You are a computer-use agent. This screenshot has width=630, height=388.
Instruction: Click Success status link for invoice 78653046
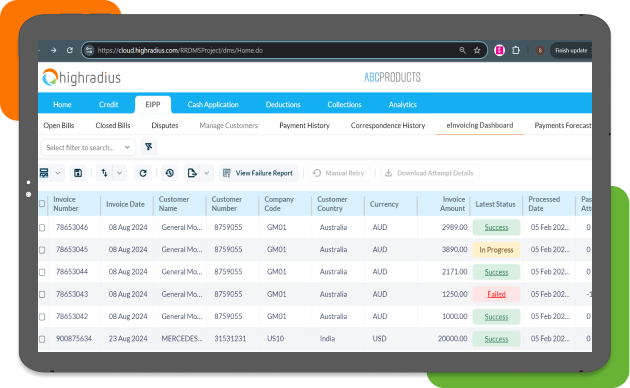tap(496, 227)
